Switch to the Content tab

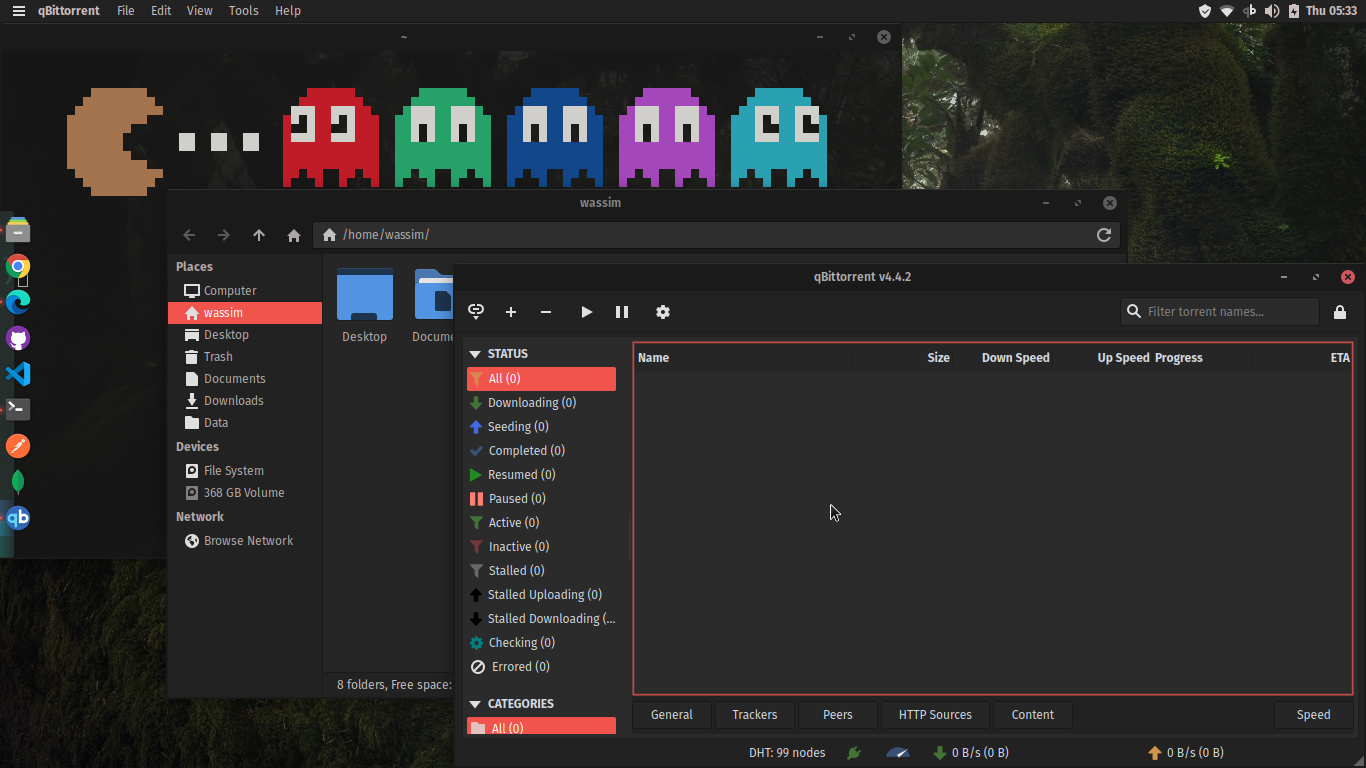tap(1033, 715)
